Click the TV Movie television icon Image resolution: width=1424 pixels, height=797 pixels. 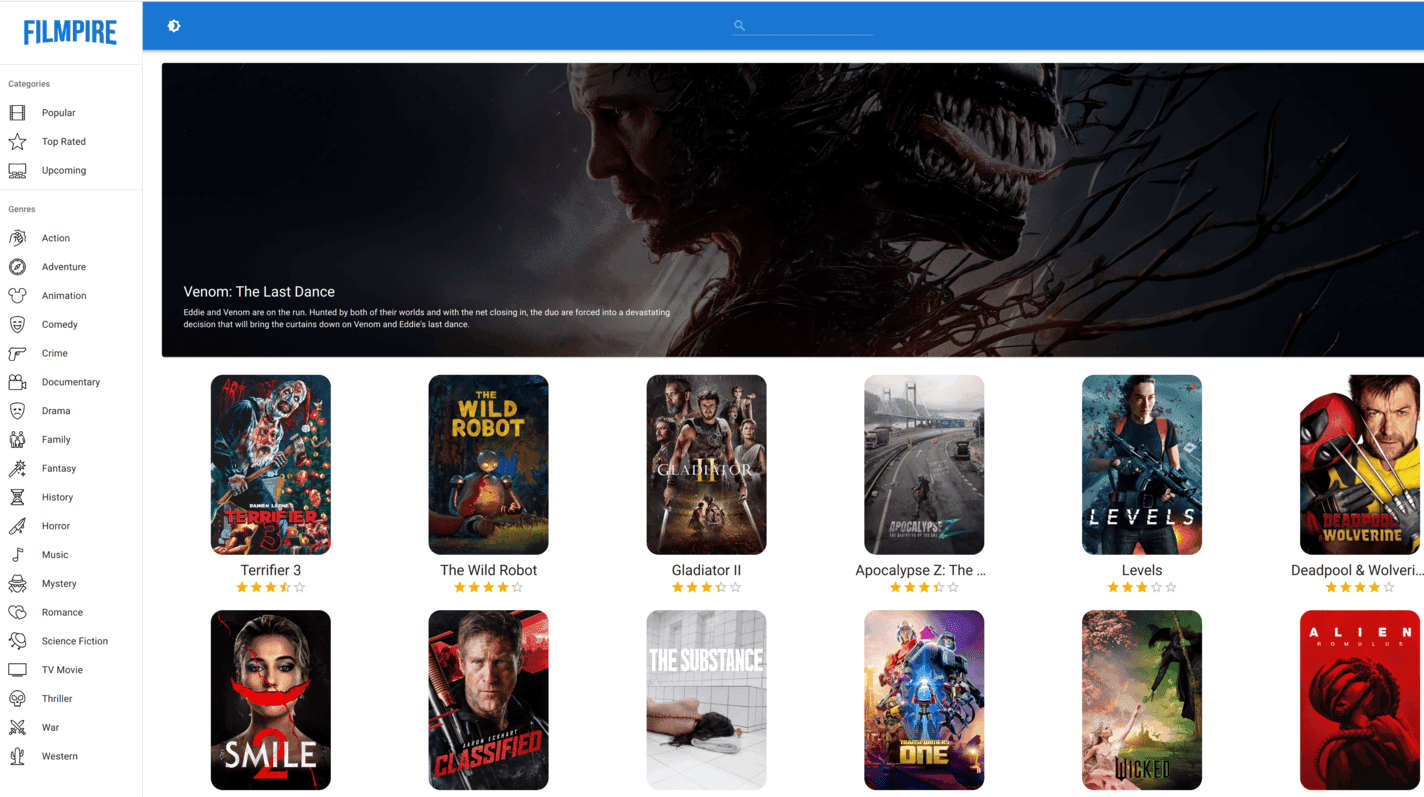(17, 670)
